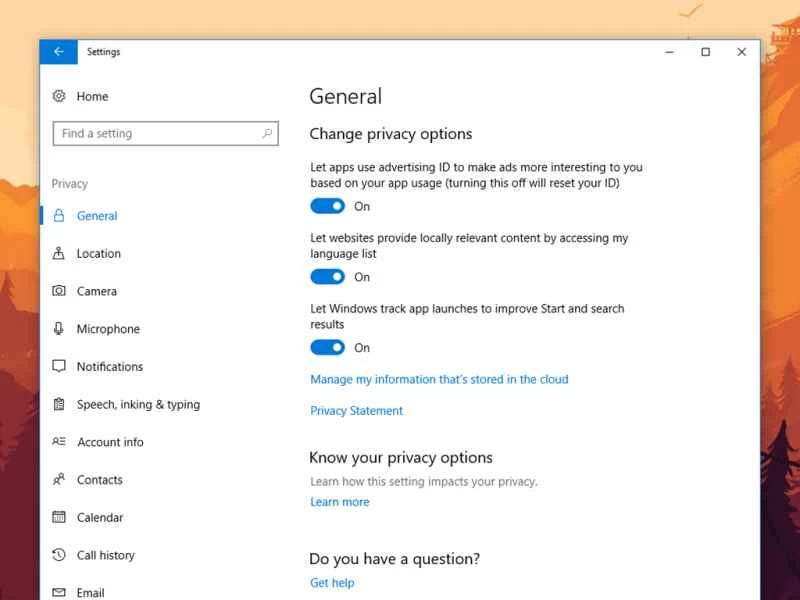Open Manage my information stored in the cloud
Image resolution: width=800 pixels, height=600 pixels.
click(440, 379)
